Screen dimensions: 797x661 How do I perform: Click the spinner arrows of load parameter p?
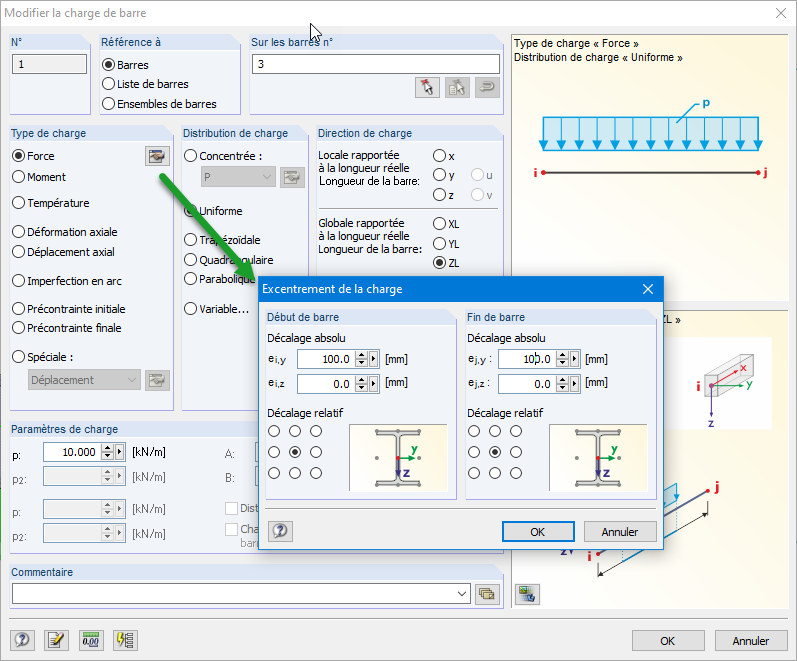(x=107, y=452)
